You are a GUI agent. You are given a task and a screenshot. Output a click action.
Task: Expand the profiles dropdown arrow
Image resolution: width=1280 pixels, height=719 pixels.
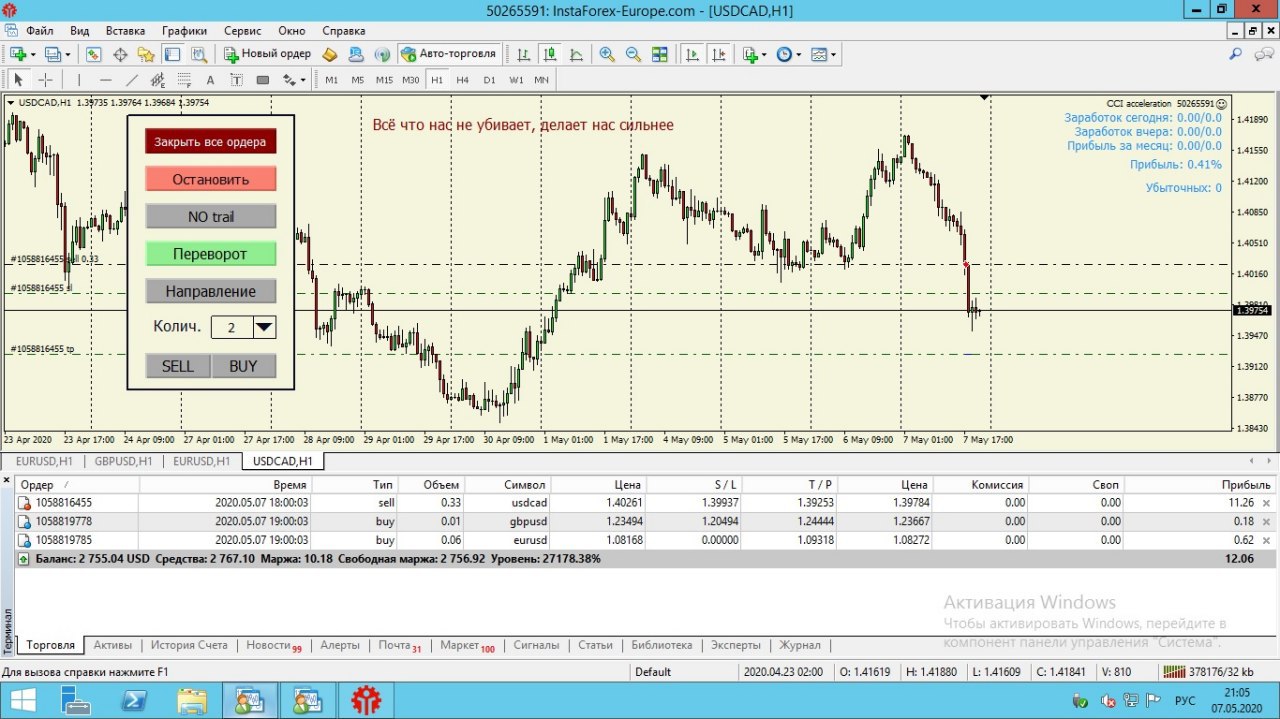tap(67, 54)
